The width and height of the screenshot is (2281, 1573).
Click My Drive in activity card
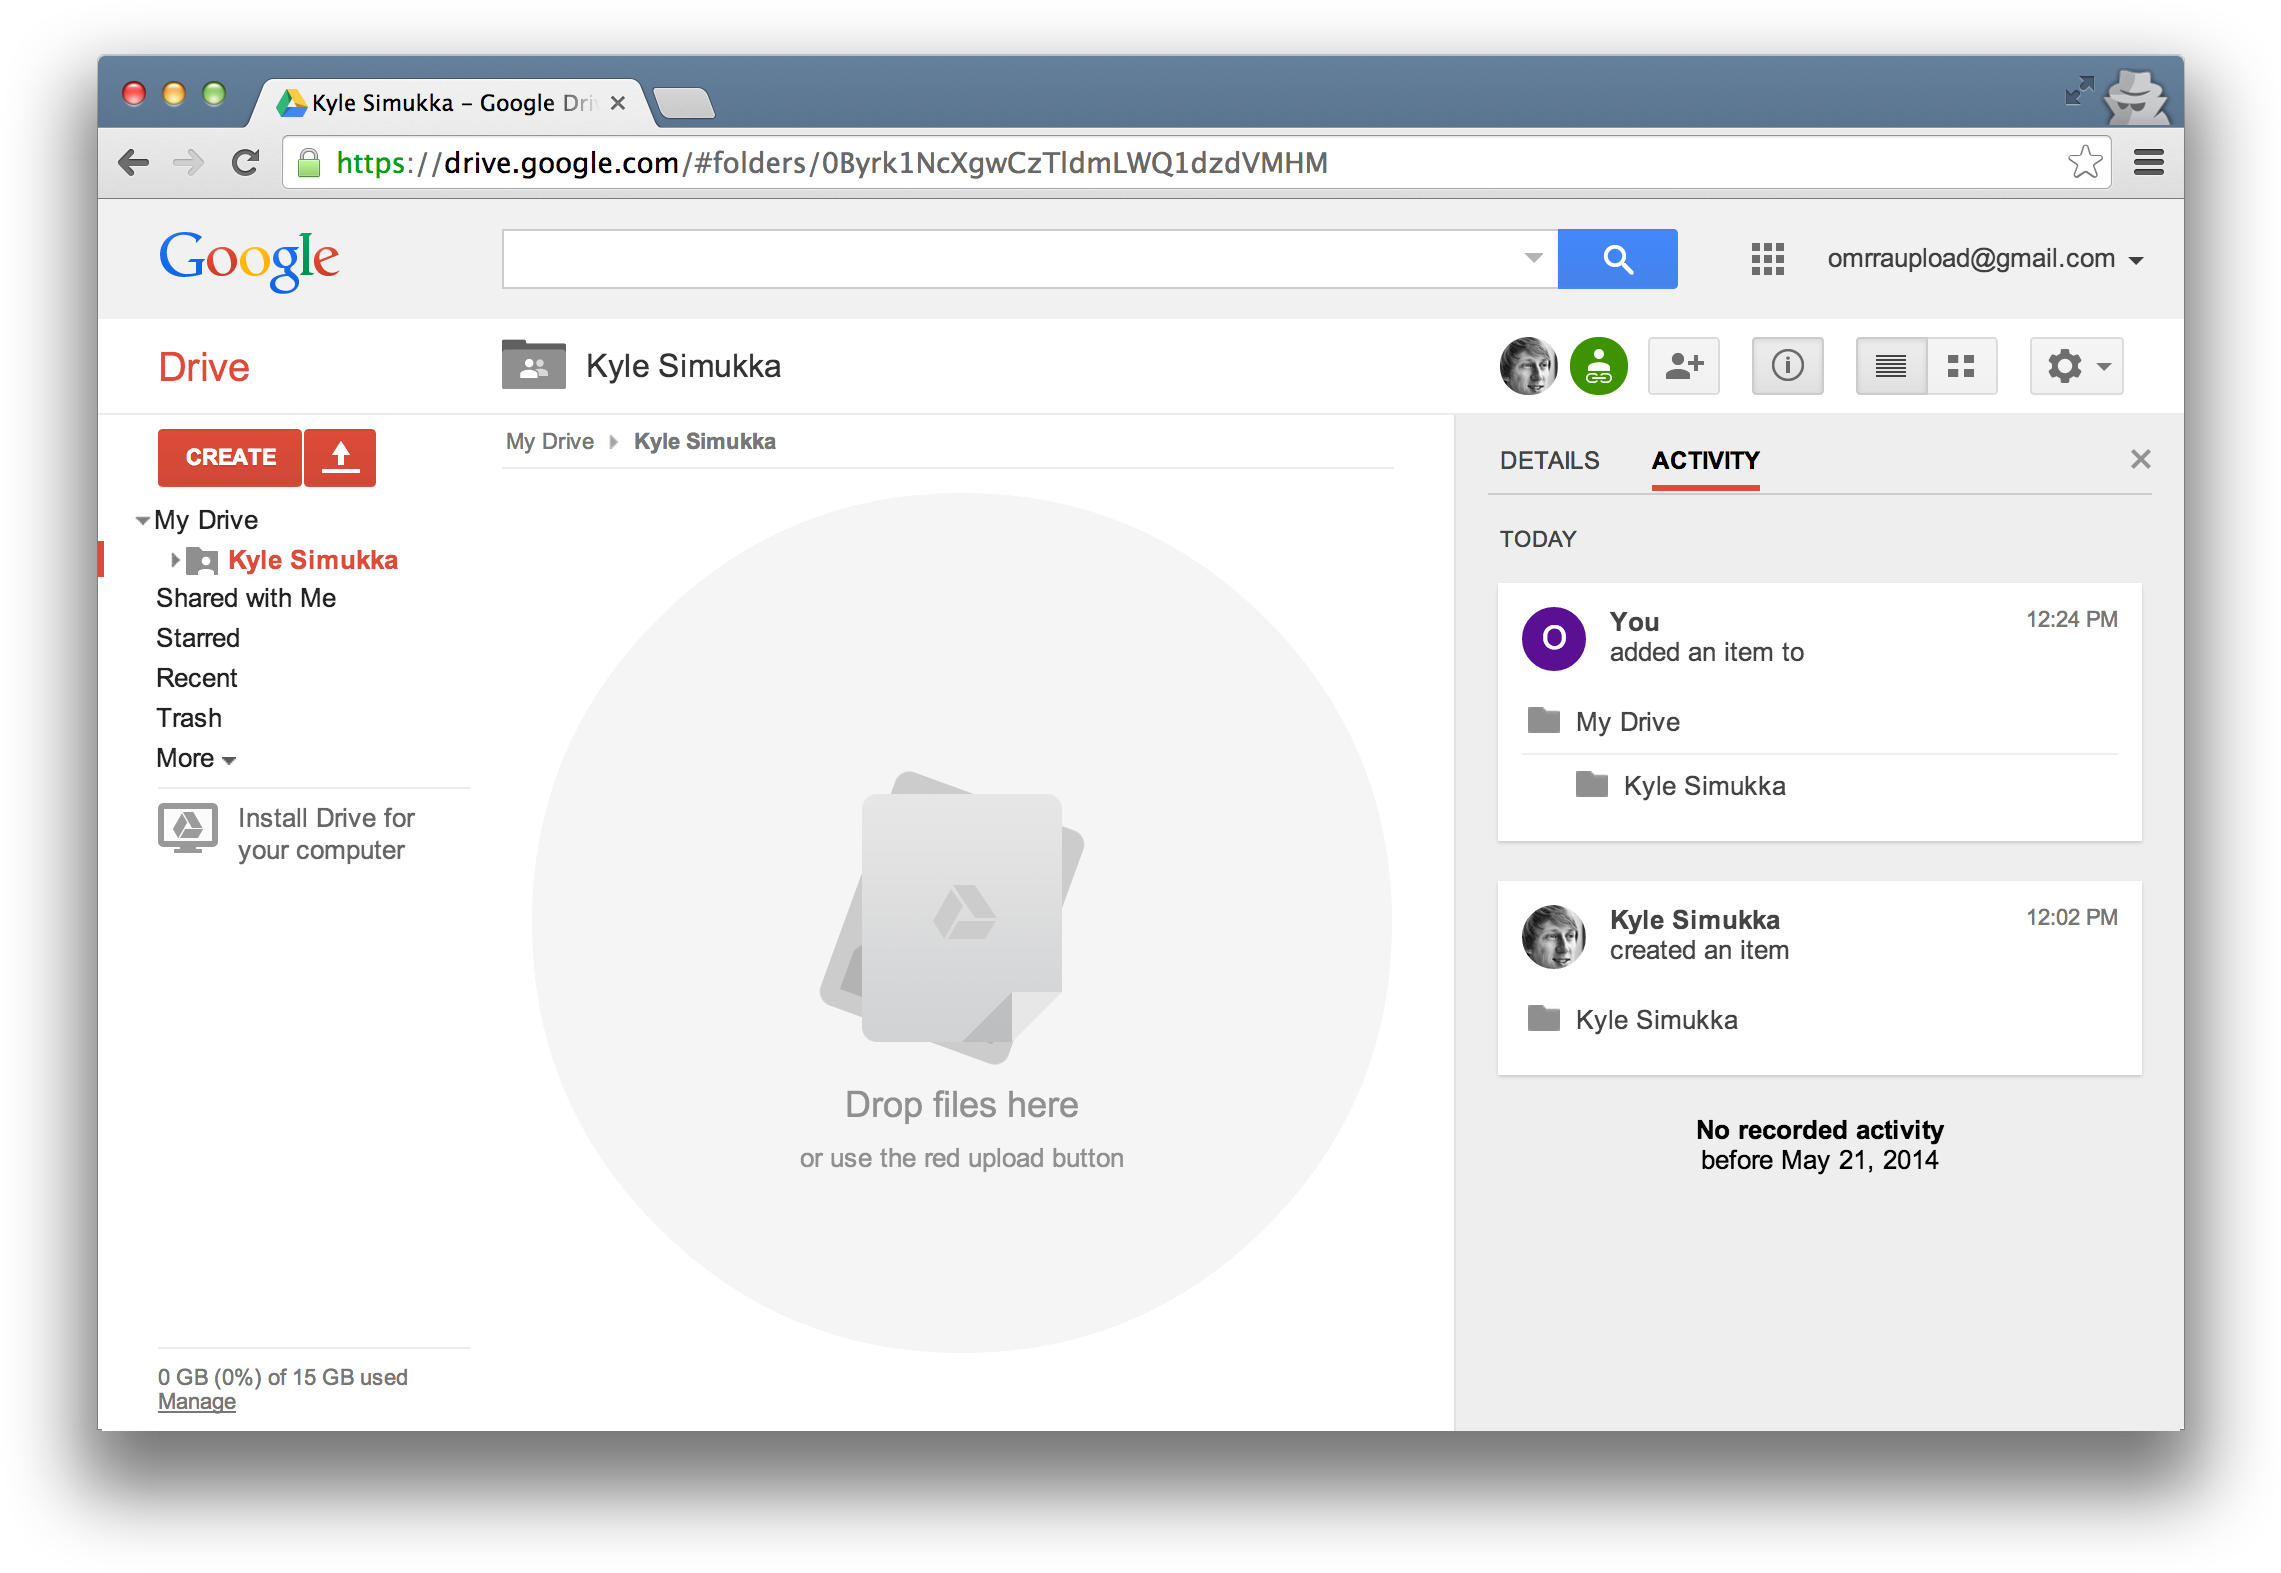click(x=1627, y=722)
